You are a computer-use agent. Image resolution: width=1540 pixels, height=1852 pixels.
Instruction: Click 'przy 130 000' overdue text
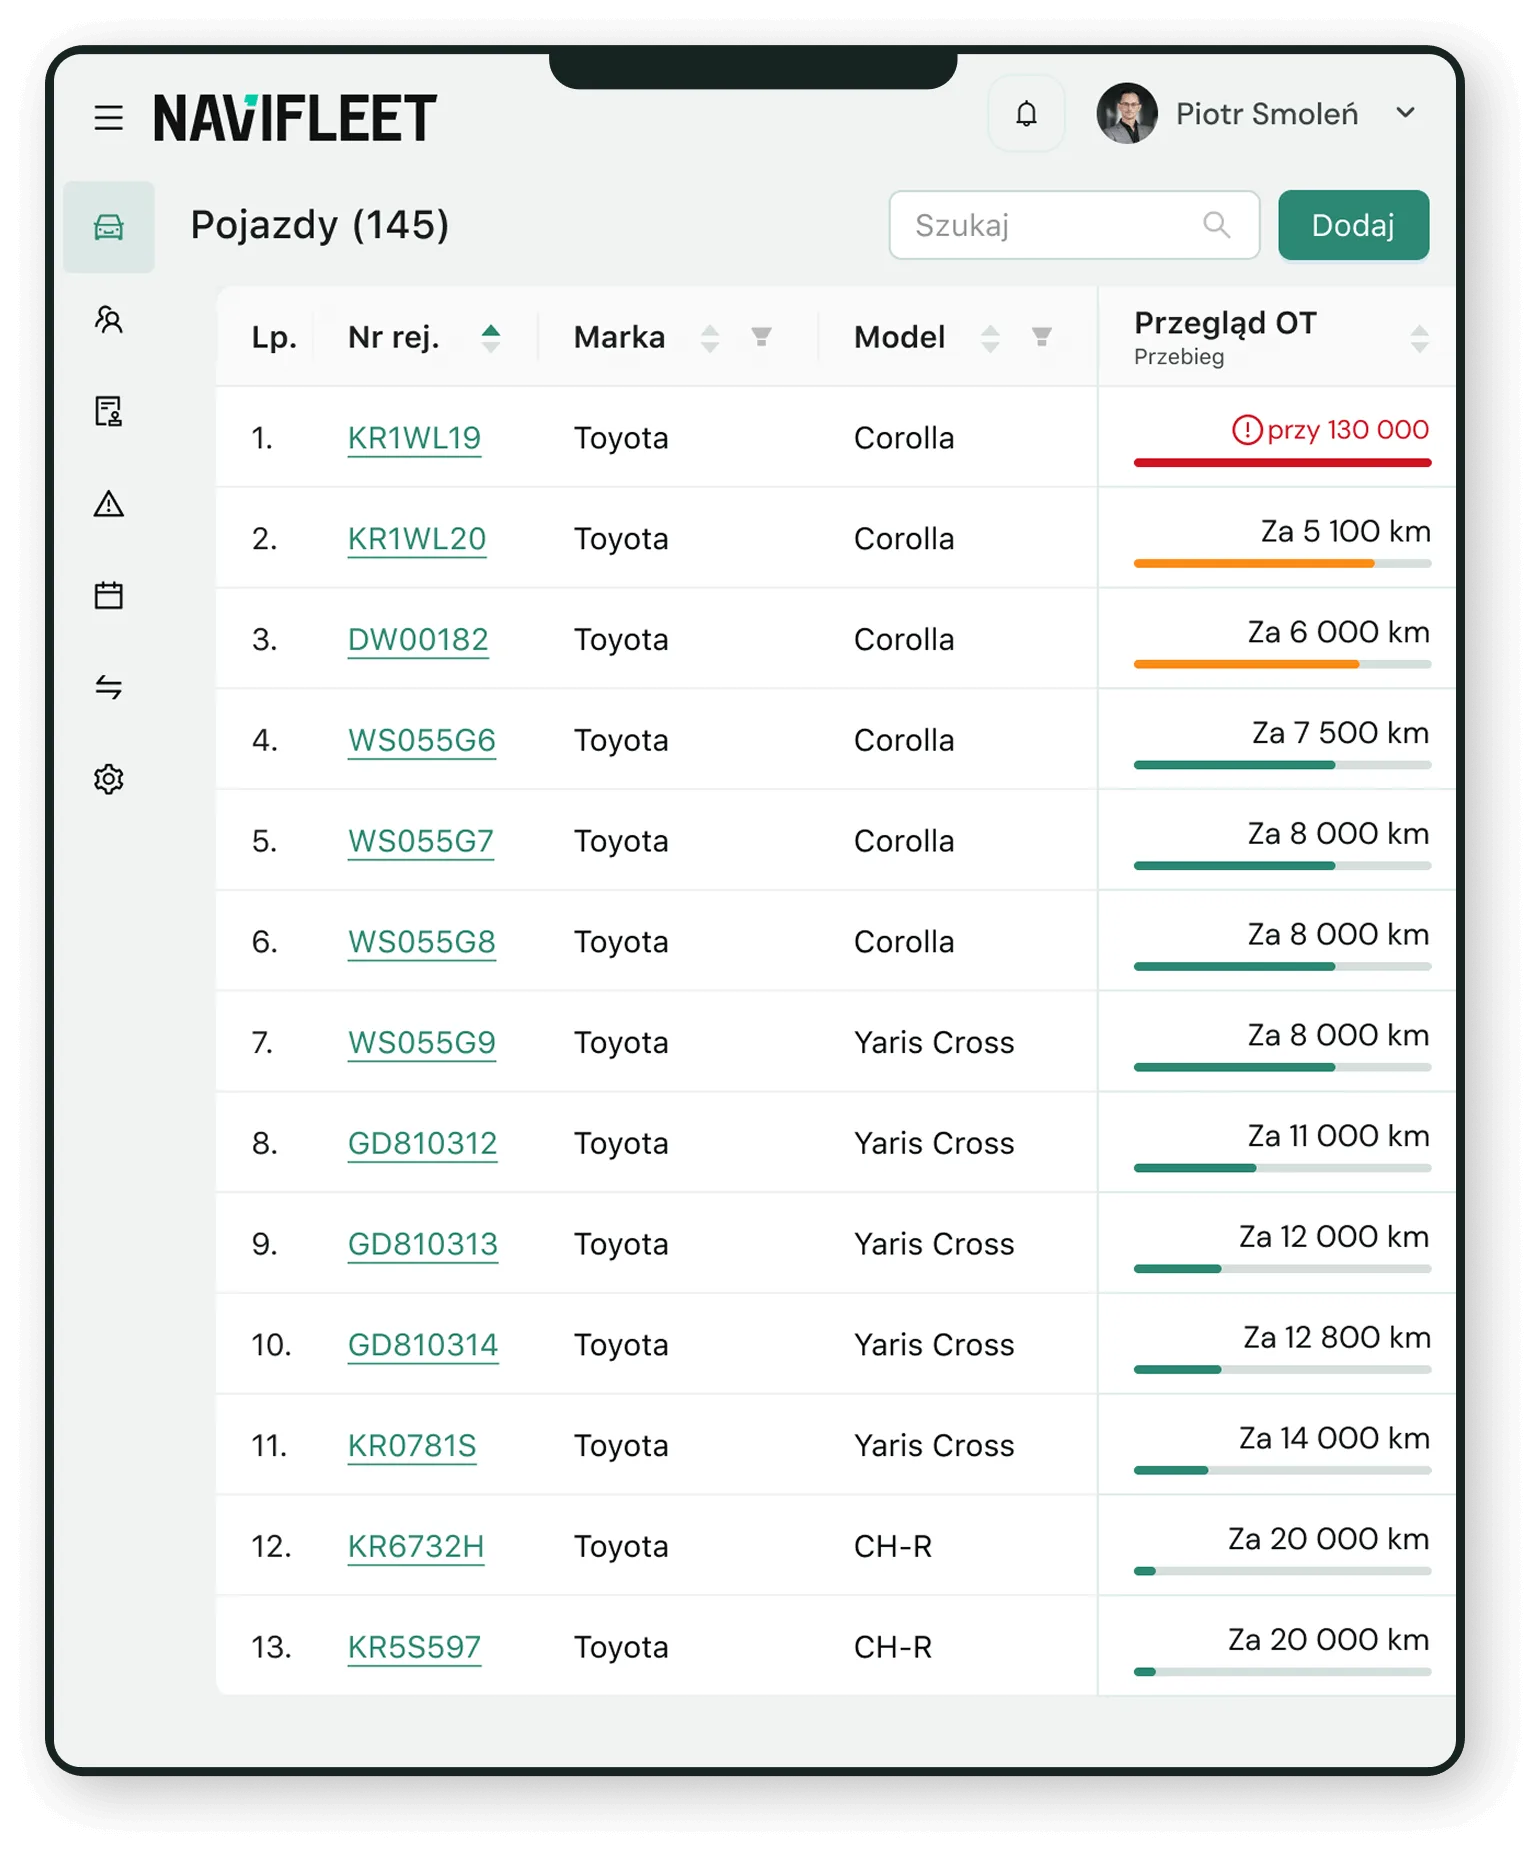[x=1347, y=430]
